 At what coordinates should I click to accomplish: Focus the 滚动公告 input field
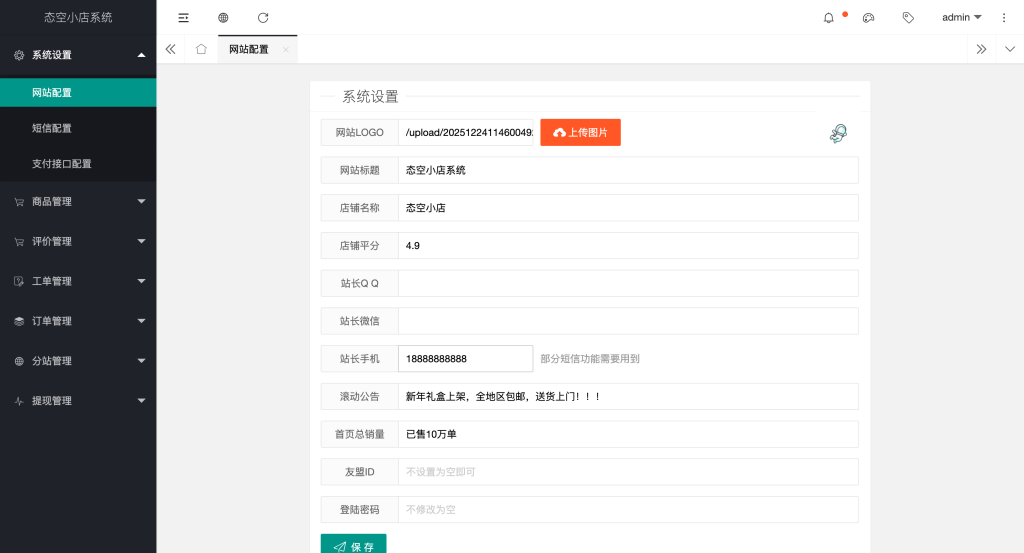coord(628,397)
